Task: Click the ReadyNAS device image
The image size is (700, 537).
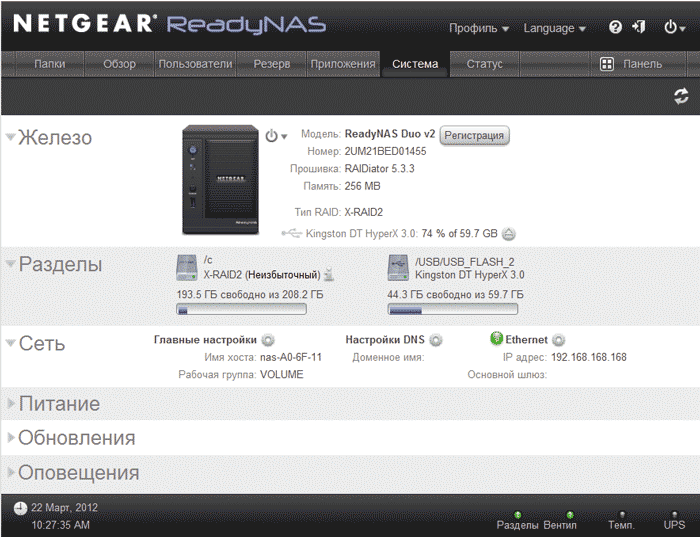Action: pos(221,180)
